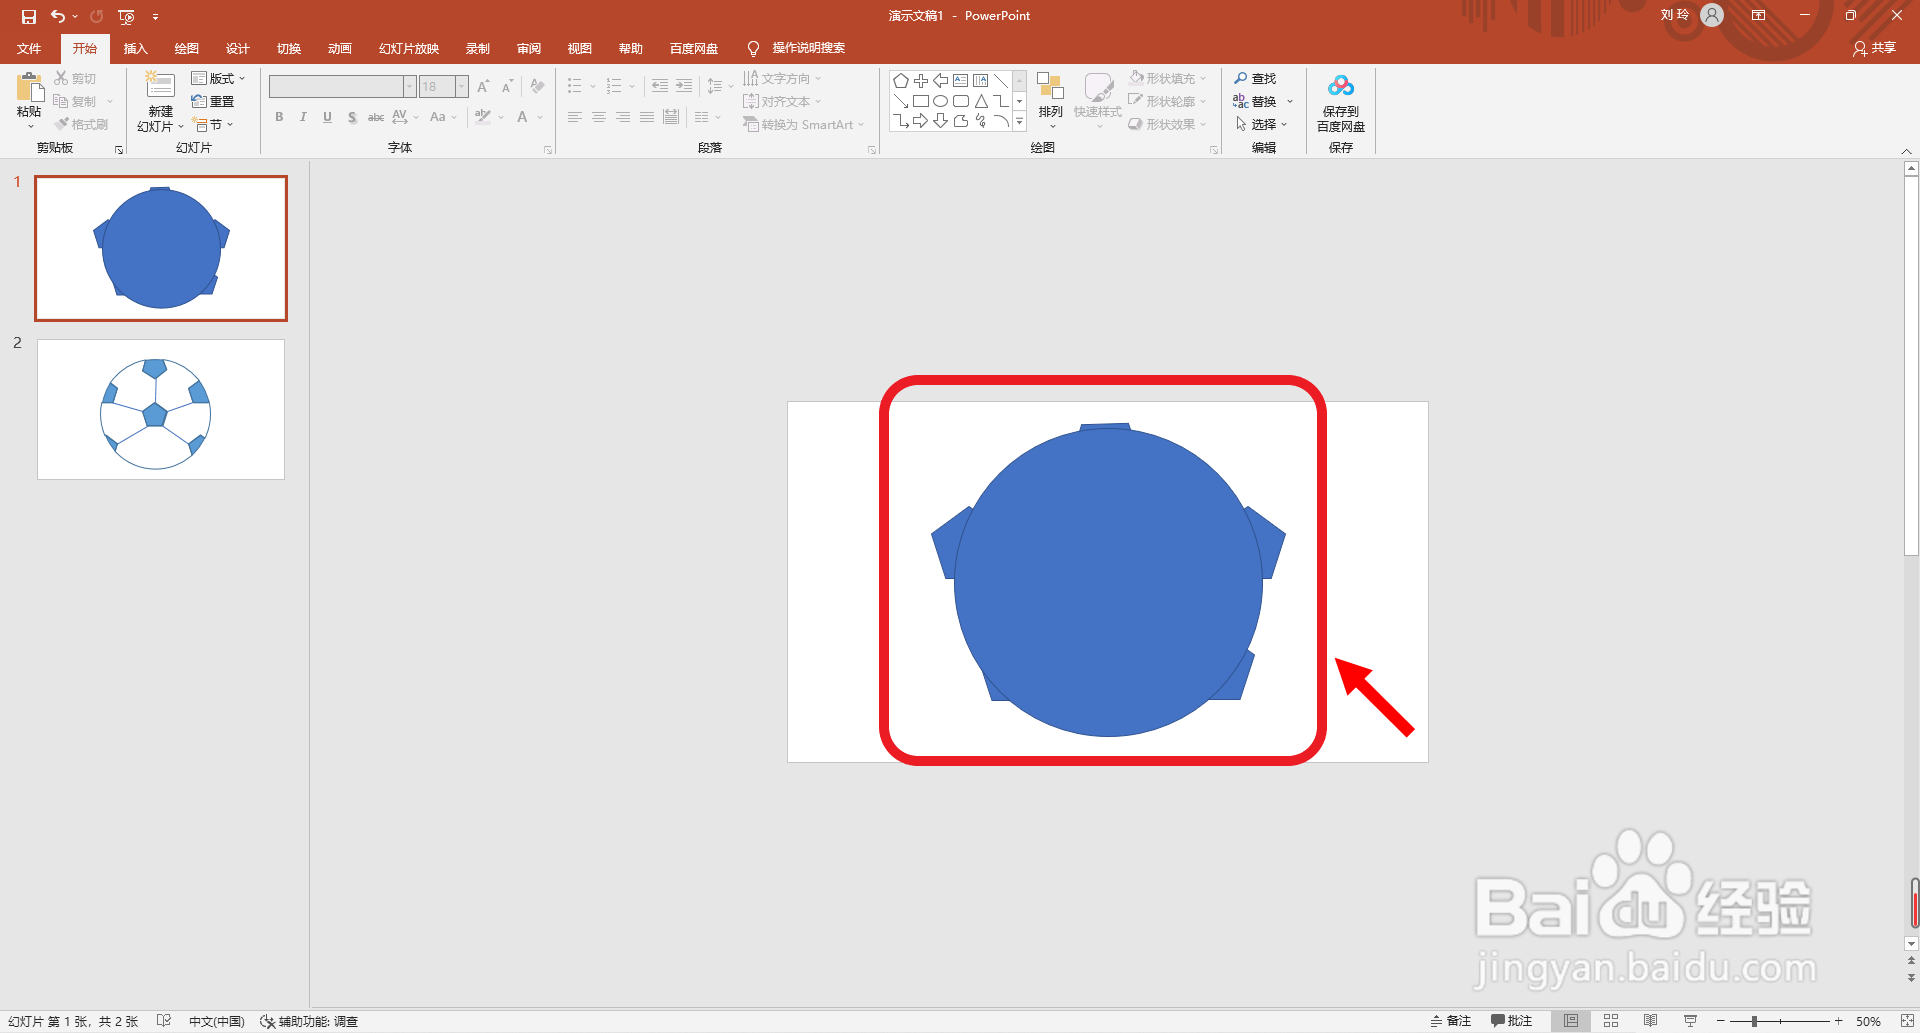Viewport: 1920px width, 1033px height.
Task: Click the Character Spacing (AV) icon
Action: [401, 117]
